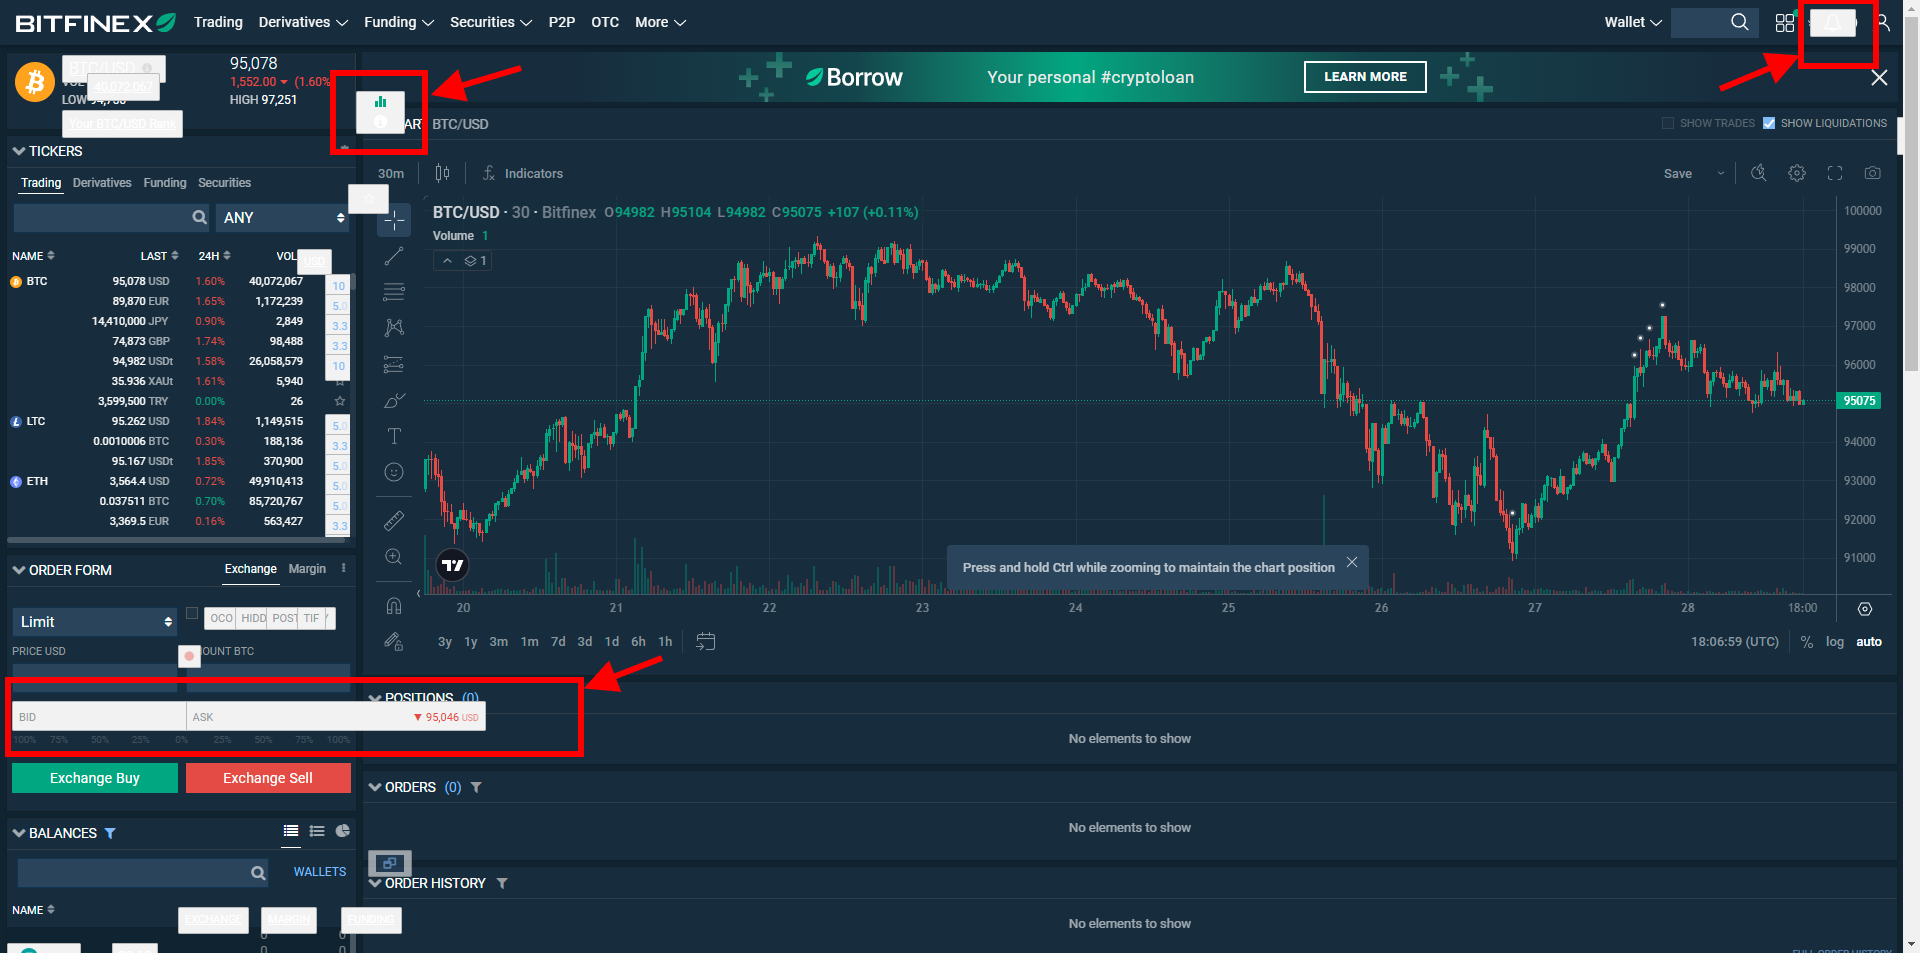Enter fullscreen chart mode
1920x953 pixels.
pyautogui.click(x=1835, y=173)
